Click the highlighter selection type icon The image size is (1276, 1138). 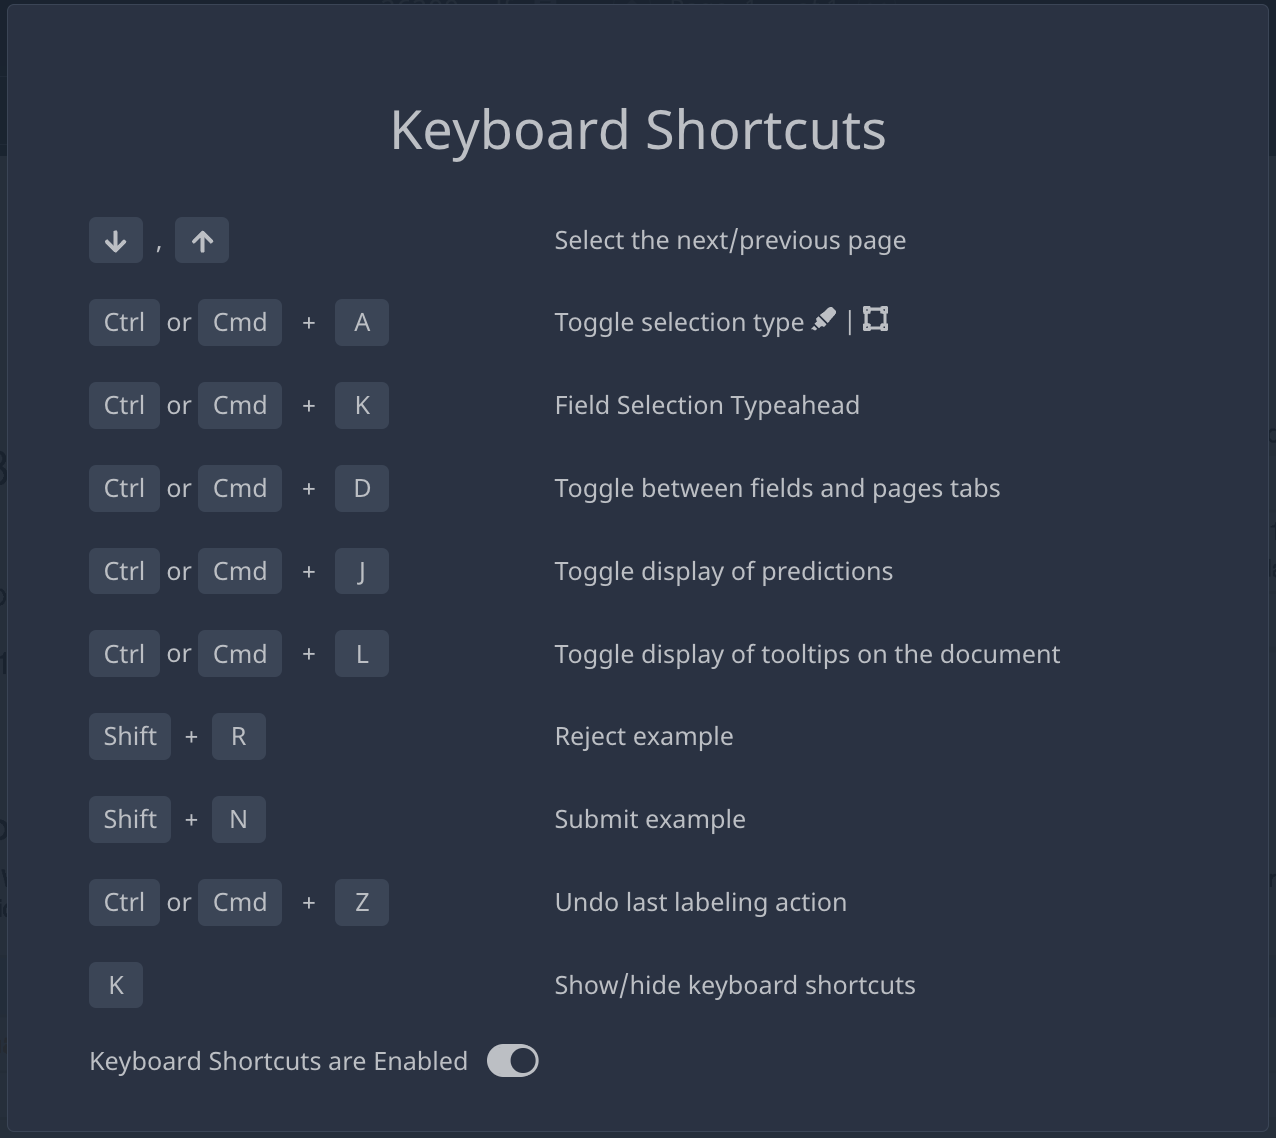(824, 320)
